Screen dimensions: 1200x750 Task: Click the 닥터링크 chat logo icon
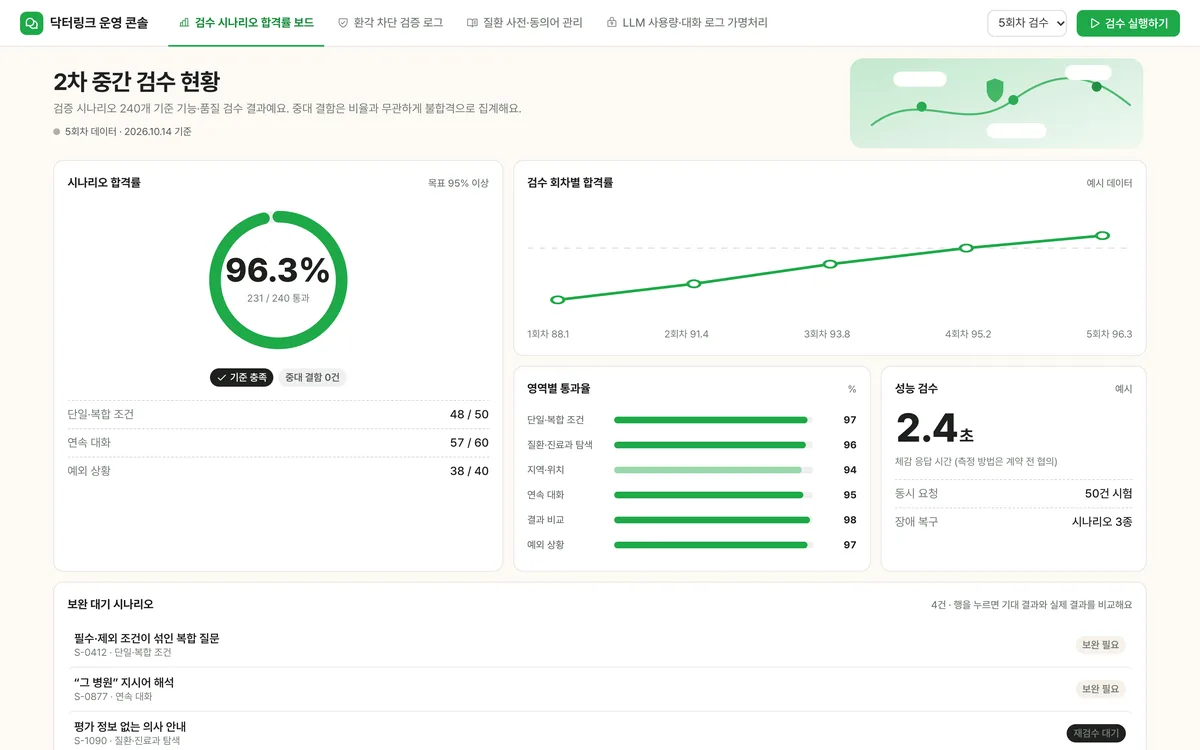tap(32, 23)
